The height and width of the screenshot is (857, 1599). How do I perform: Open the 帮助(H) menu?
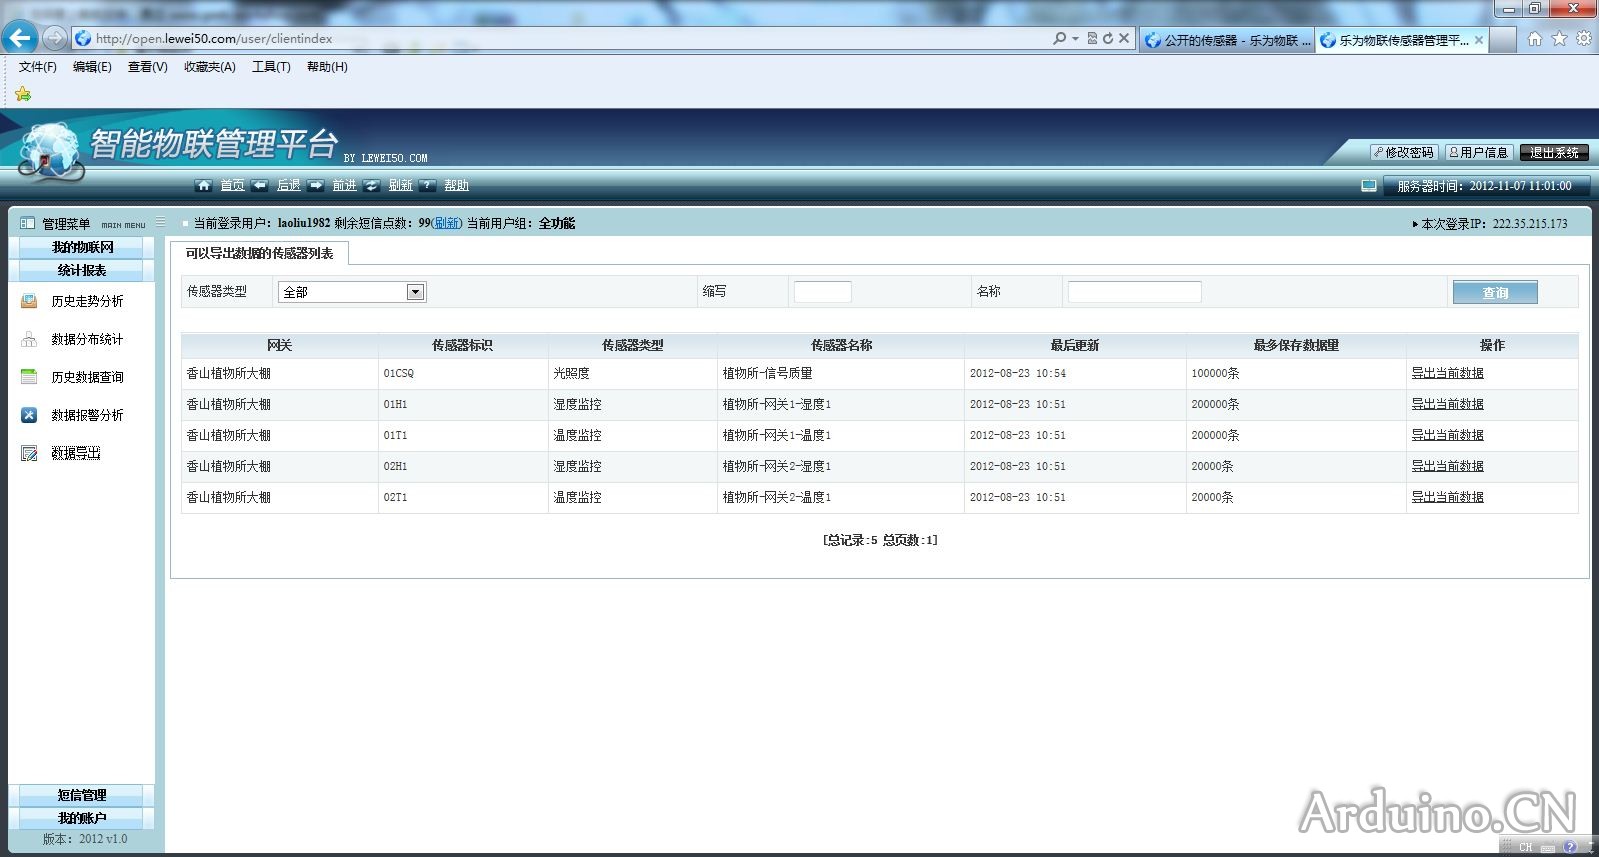(327, 67)
